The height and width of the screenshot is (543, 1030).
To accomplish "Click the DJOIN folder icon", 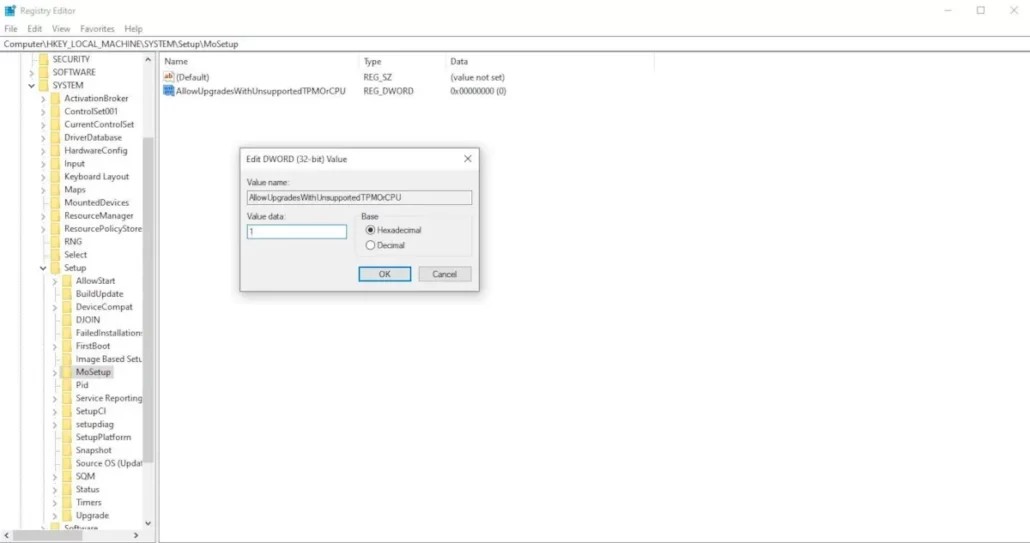I will tap(67, 320).
